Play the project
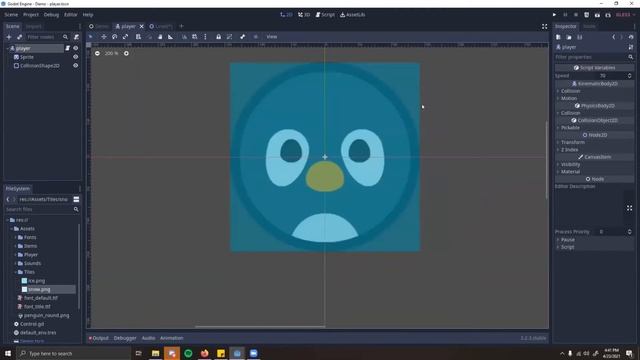Image resolution: width=640 pixels, height=360 pixels. [x=554, y=15]
